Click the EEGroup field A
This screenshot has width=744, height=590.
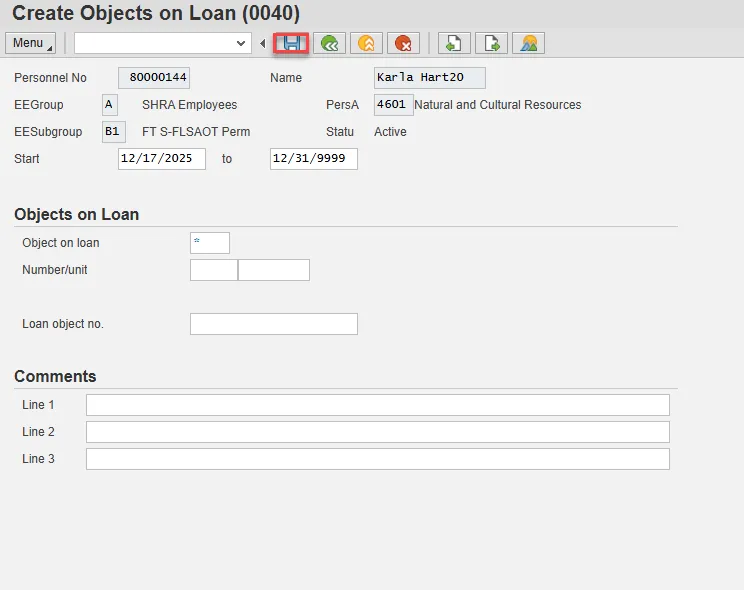pyautogui.click(x=110, y=104)
